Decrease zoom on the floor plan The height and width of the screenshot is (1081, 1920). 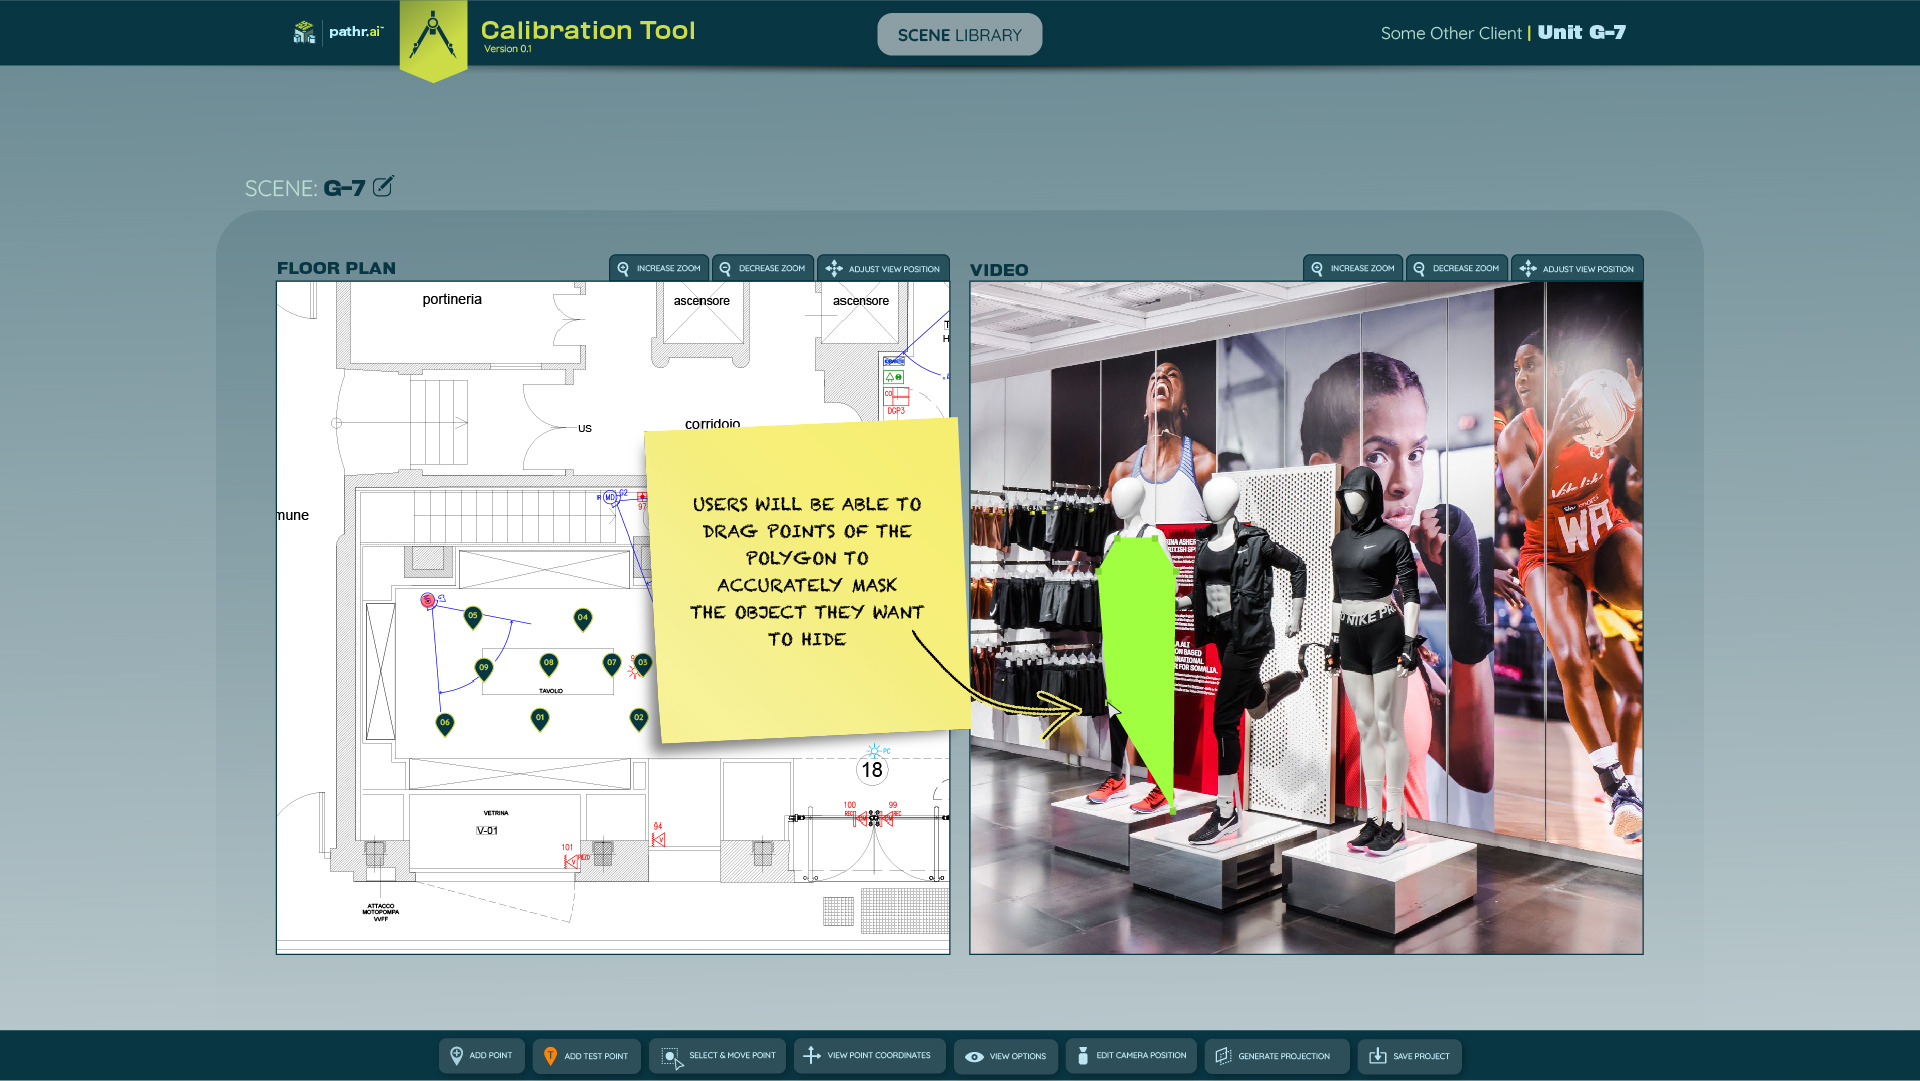coord(762,268)
